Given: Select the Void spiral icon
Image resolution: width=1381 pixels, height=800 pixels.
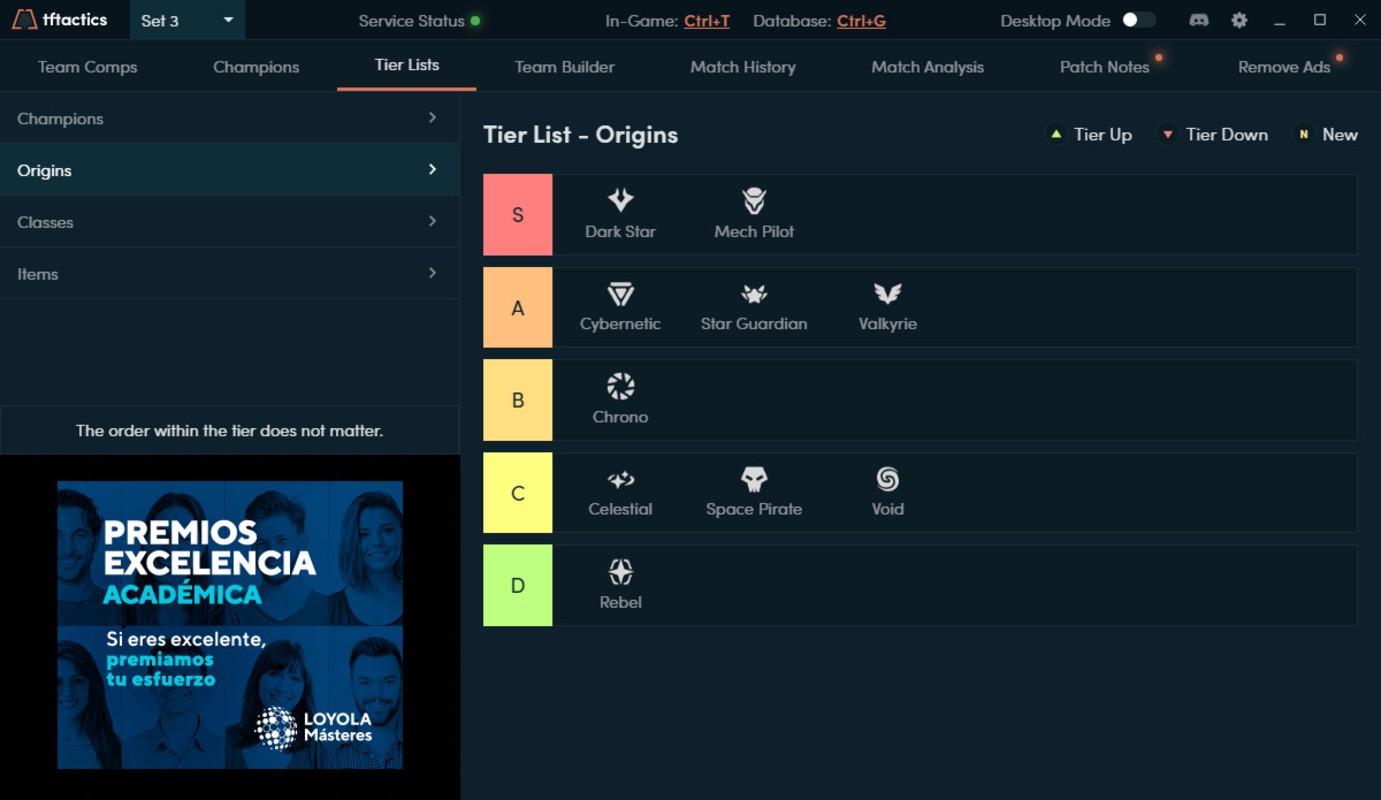Looking at the screenshot, I should (887, 479).
